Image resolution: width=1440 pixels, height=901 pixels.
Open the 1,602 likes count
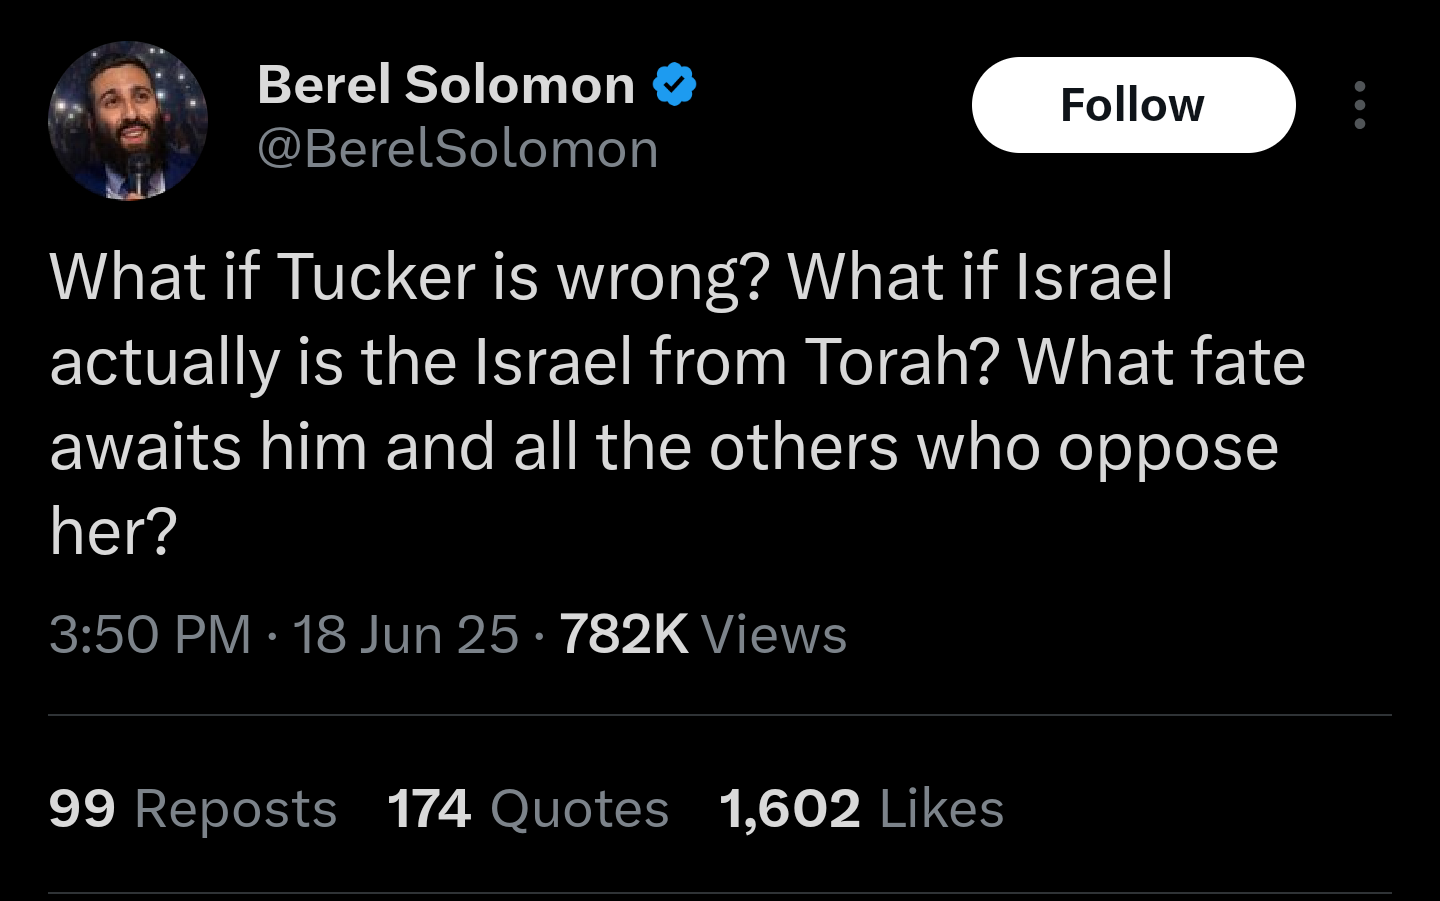(790, 809)
